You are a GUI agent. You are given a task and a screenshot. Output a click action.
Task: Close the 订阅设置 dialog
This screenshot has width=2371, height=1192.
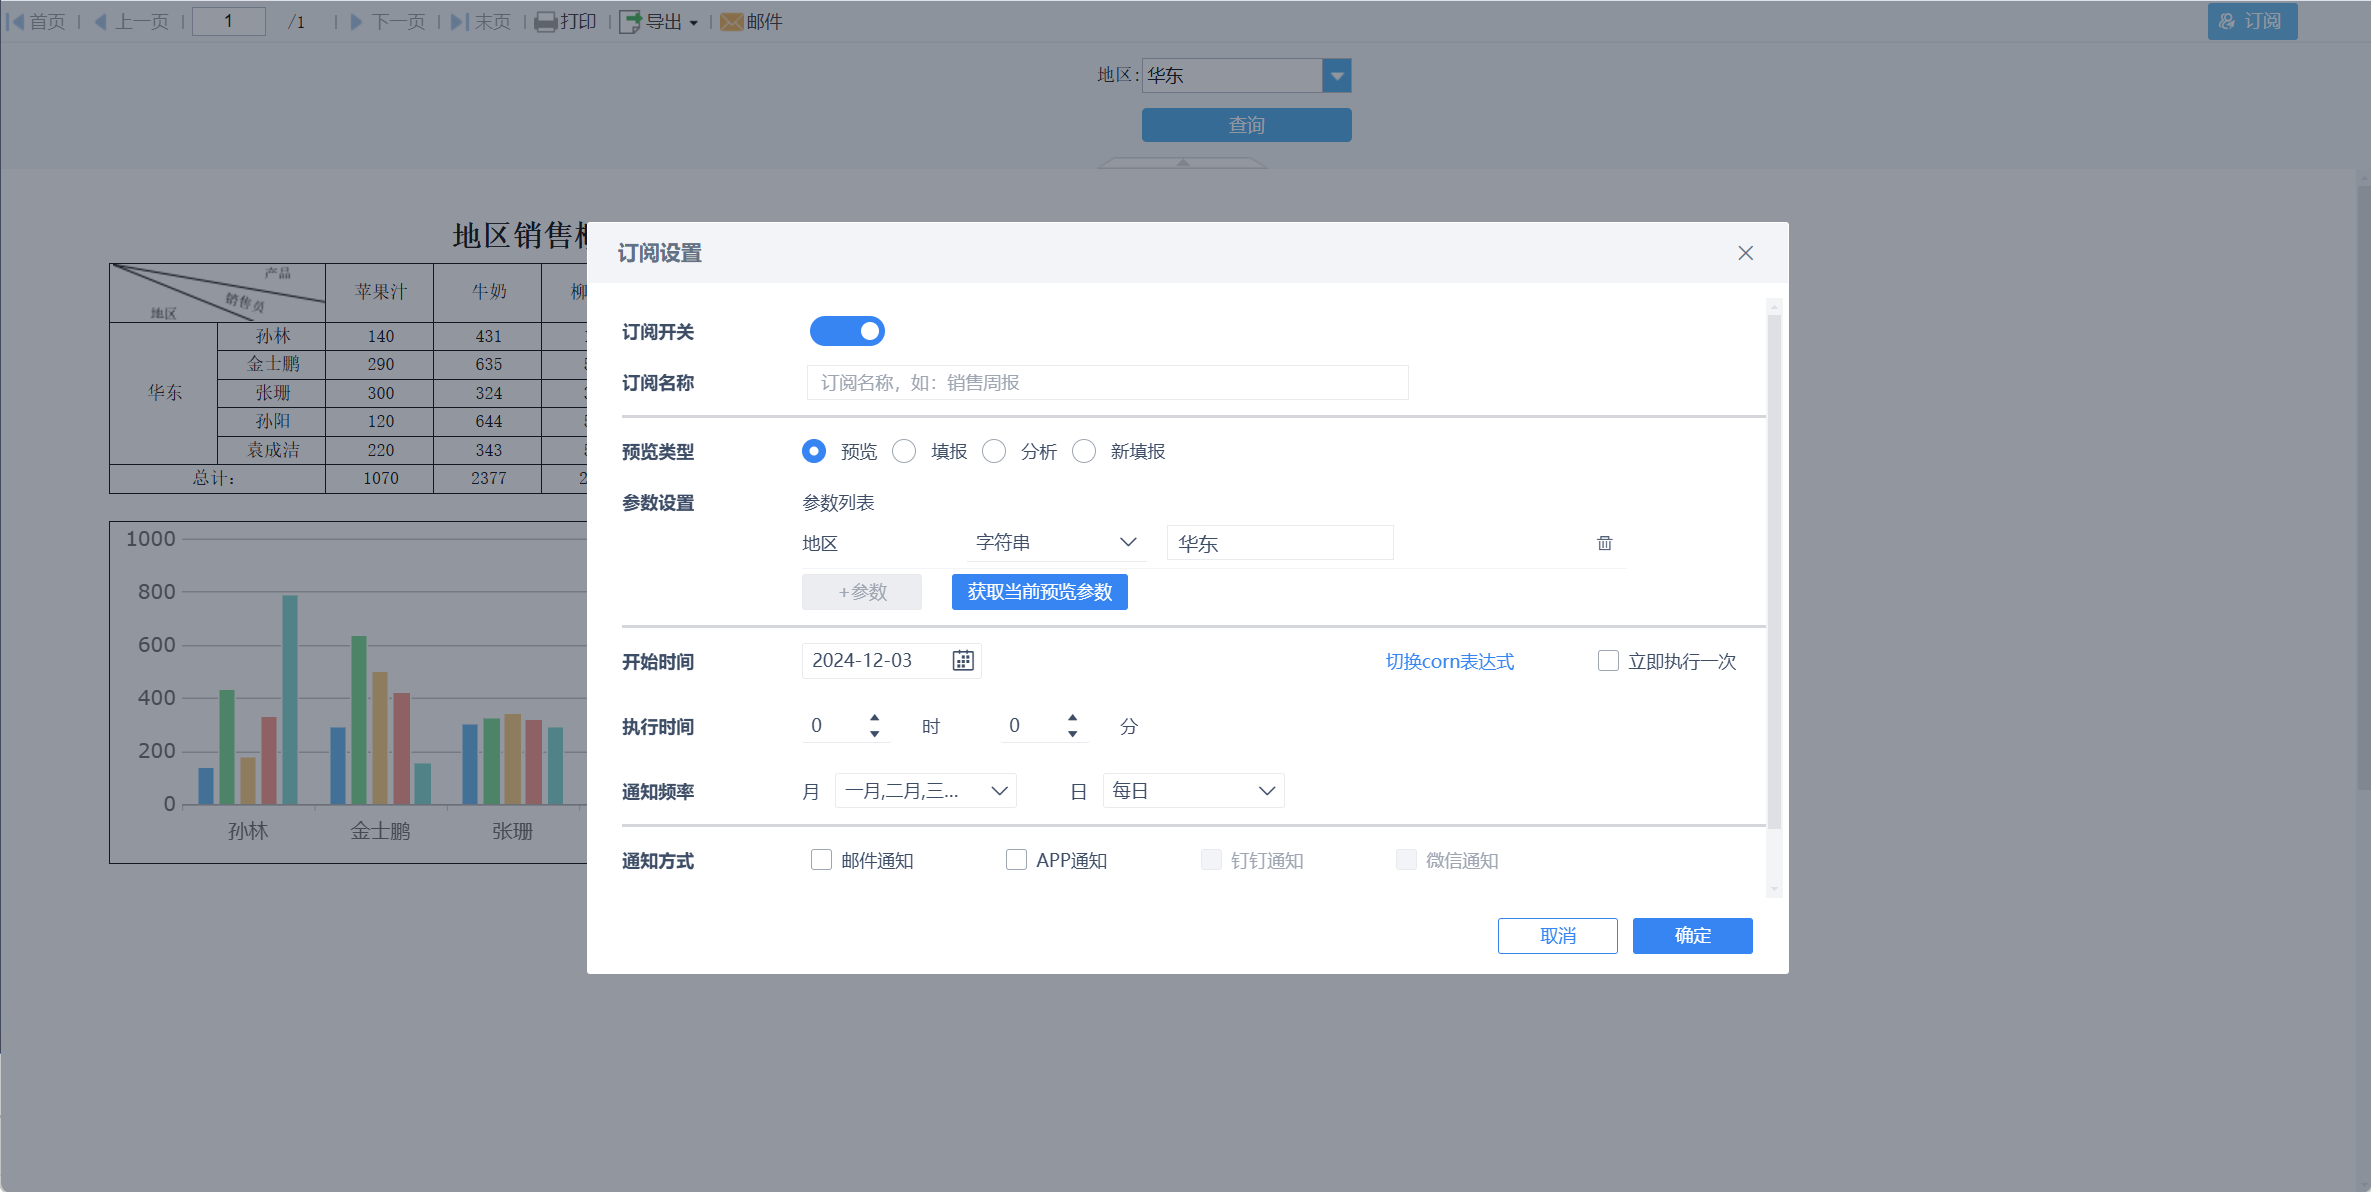1745,253
